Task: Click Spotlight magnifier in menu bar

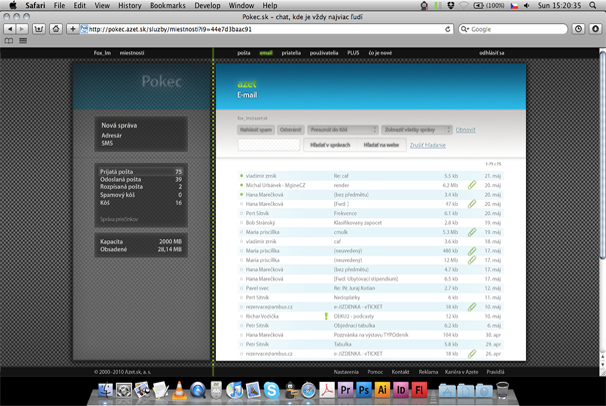Action: pos(596,5)
